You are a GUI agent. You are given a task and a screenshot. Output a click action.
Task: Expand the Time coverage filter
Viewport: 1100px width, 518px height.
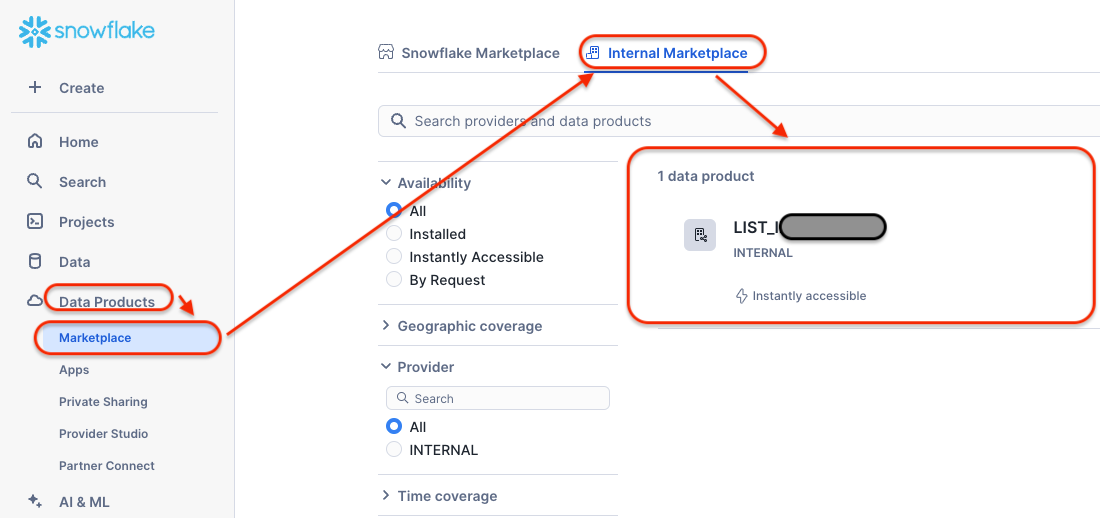click(x=385, y=496)
